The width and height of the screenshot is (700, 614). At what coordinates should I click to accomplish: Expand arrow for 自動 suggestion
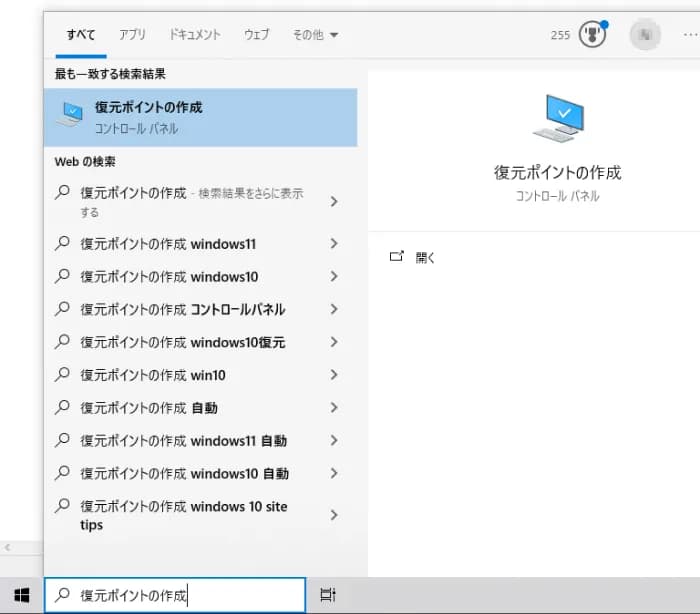tap(334, 407)
